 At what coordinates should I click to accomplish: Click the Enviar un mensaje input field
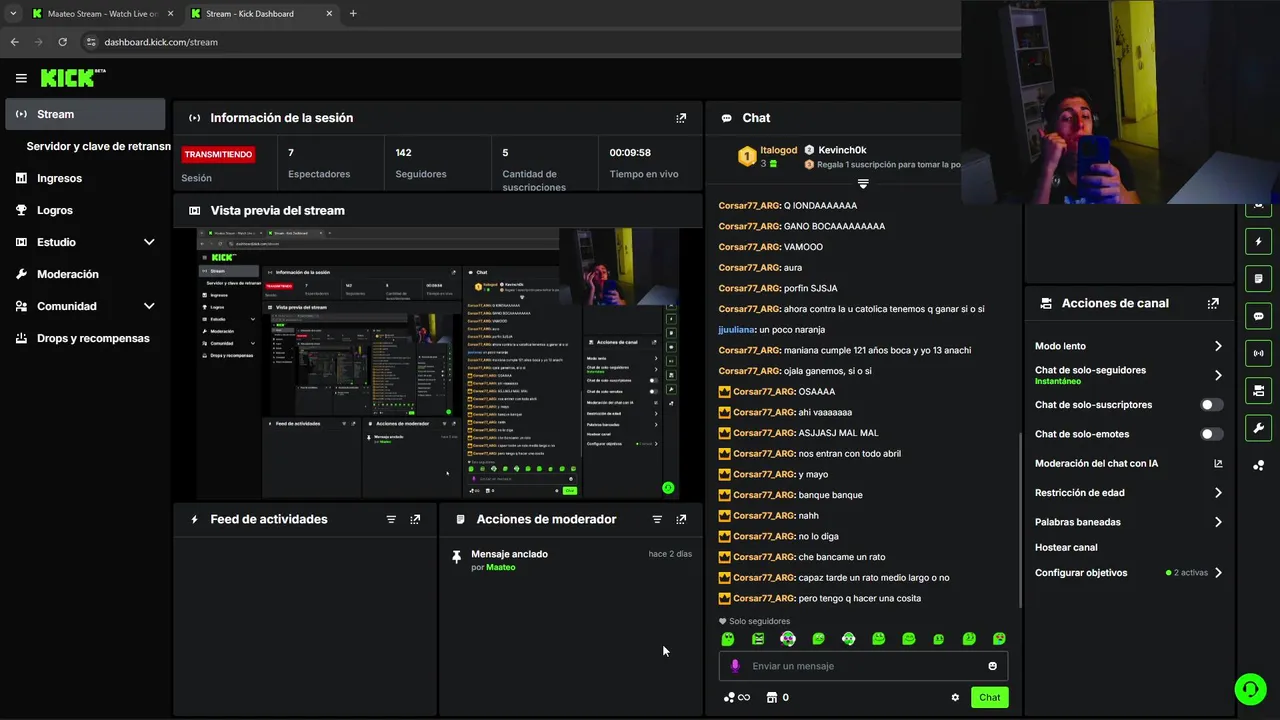[863, 666]
